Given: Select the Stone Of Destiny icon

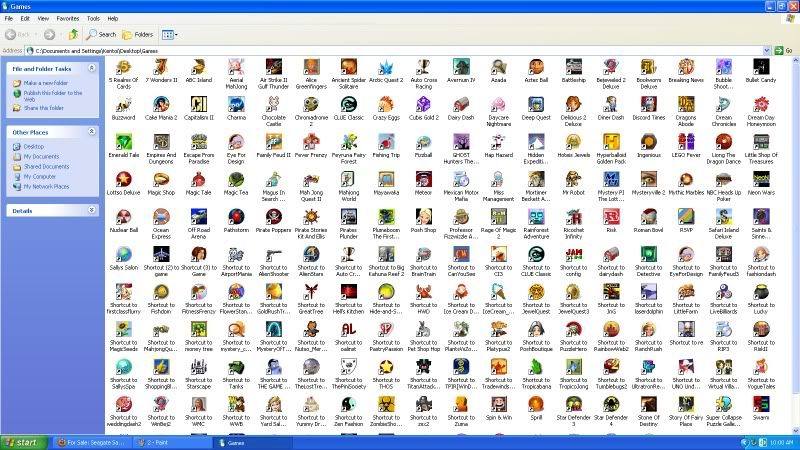Looking at the screenshot, I should pyautogui.click(x=648, y=405).
